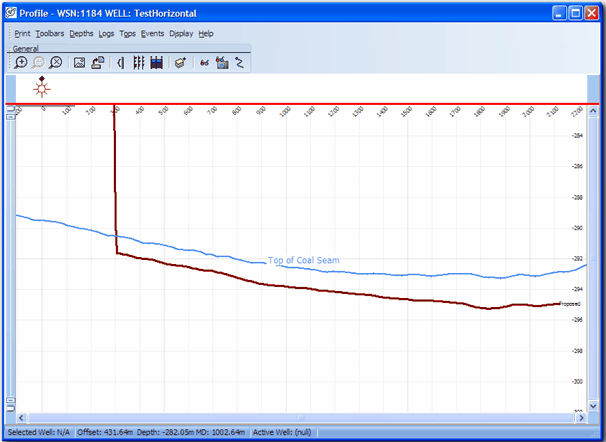Toggle the single log track icon
Viewport: 606px width, 442px height.
(121, 62)
